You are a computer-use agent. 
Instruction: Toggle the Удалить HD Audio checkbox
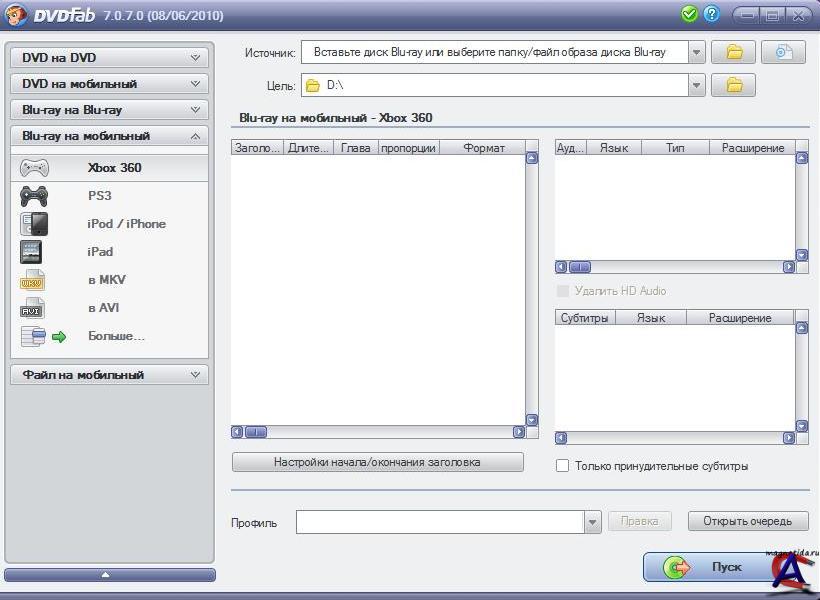click(562, 291)
